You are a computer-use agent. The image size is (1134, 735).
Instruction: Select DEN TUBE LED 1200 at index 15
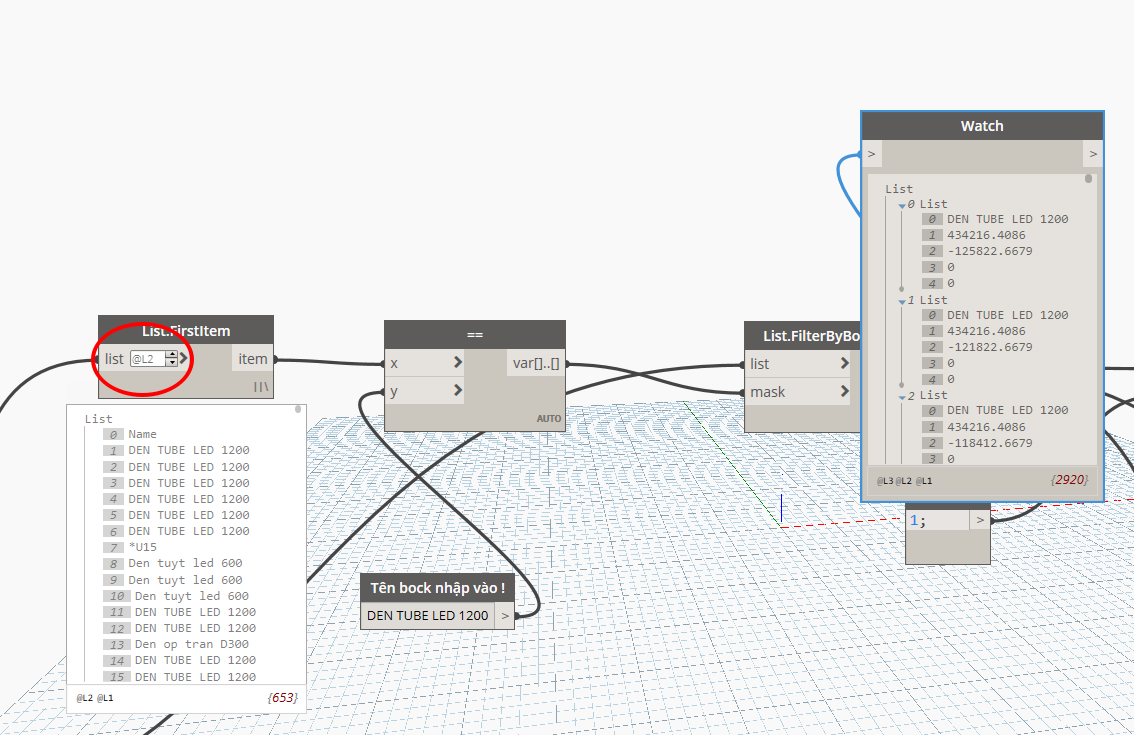[x=195, y=677]
